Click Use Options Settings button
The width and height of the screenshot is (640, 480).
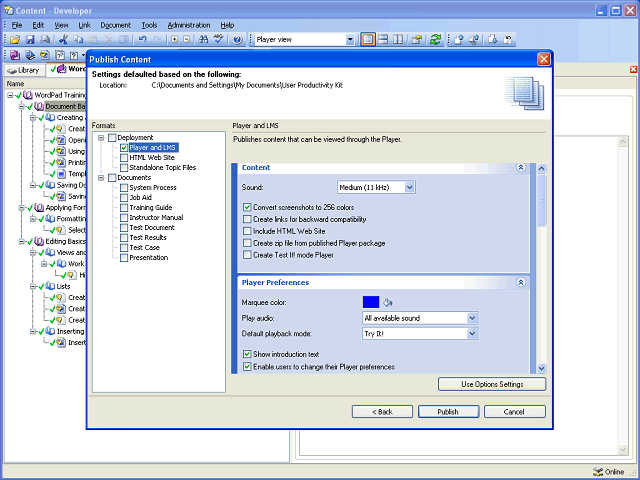pos(492,384)
